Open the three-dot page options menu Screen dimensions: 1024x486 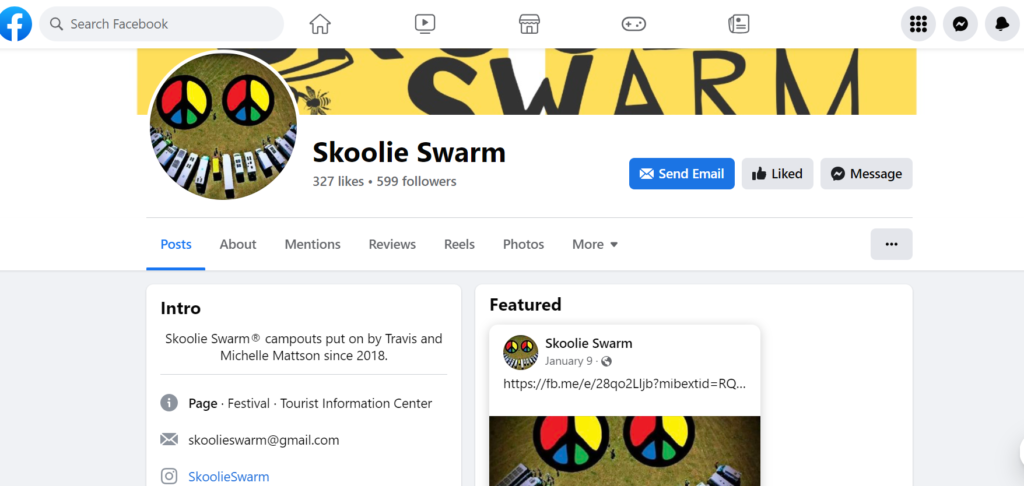pos(891,244)
